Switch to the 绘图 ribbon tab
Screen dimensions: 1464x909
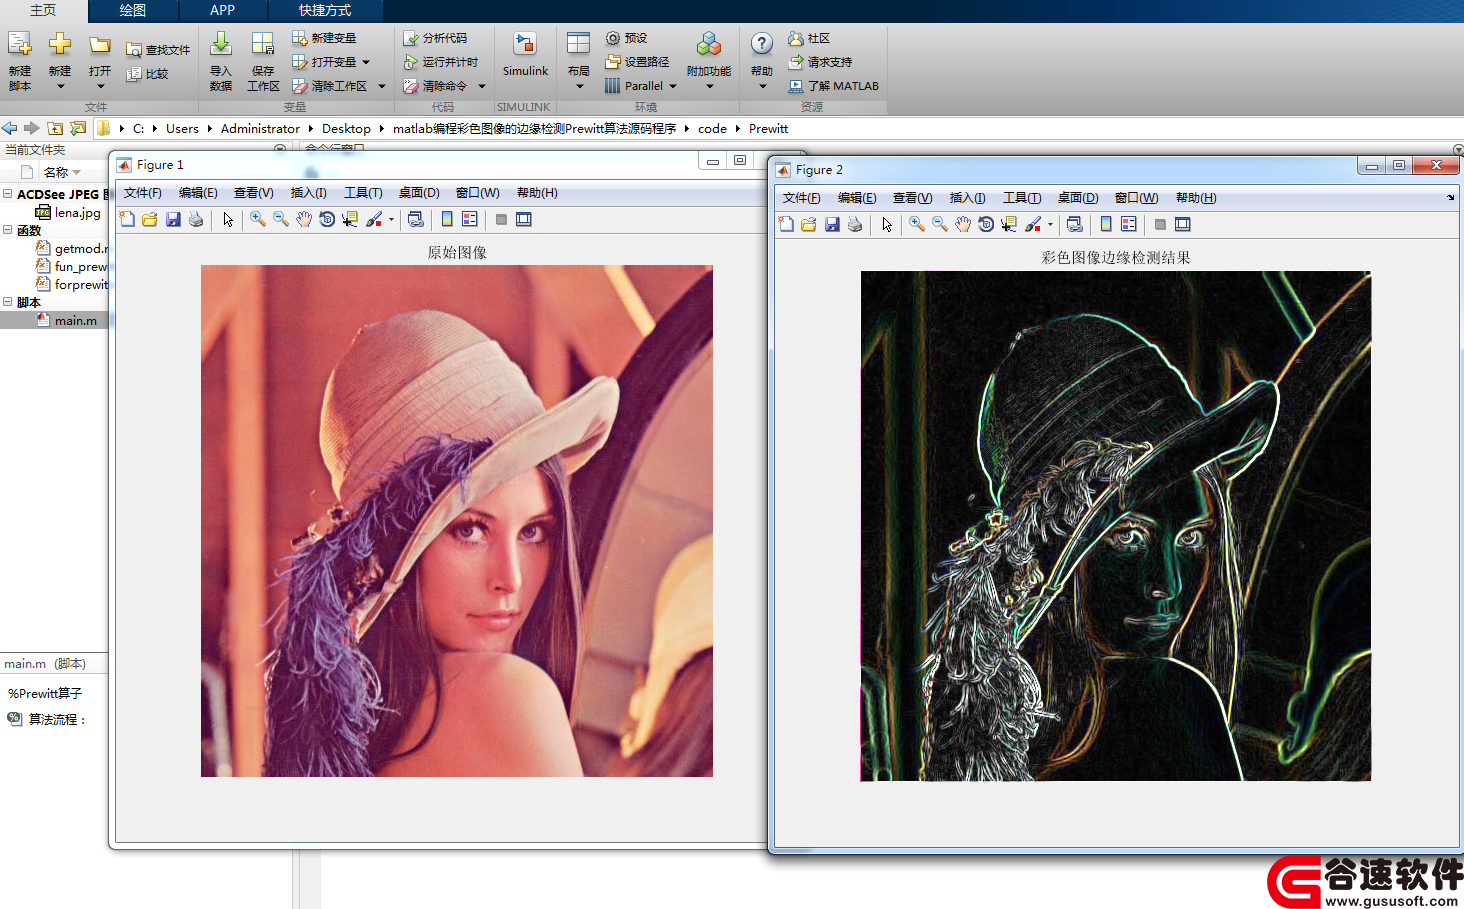[133, 10]
